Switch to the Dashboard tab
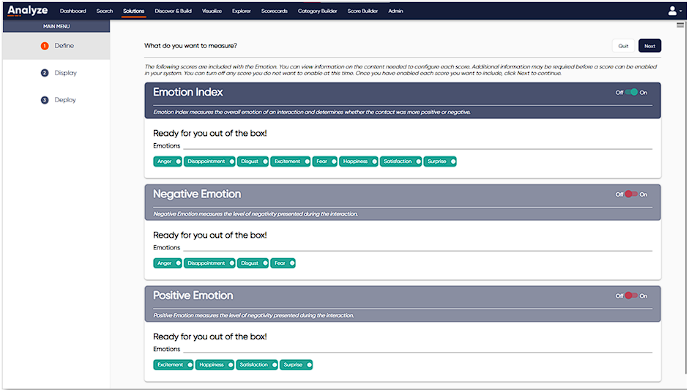The image size is (687, 390). 73,11
